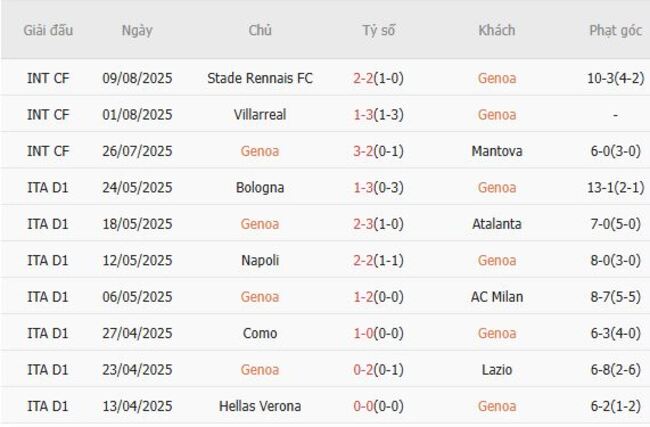
Task: Open Hellas Verona team link
Action: click(x=260, y=406)
